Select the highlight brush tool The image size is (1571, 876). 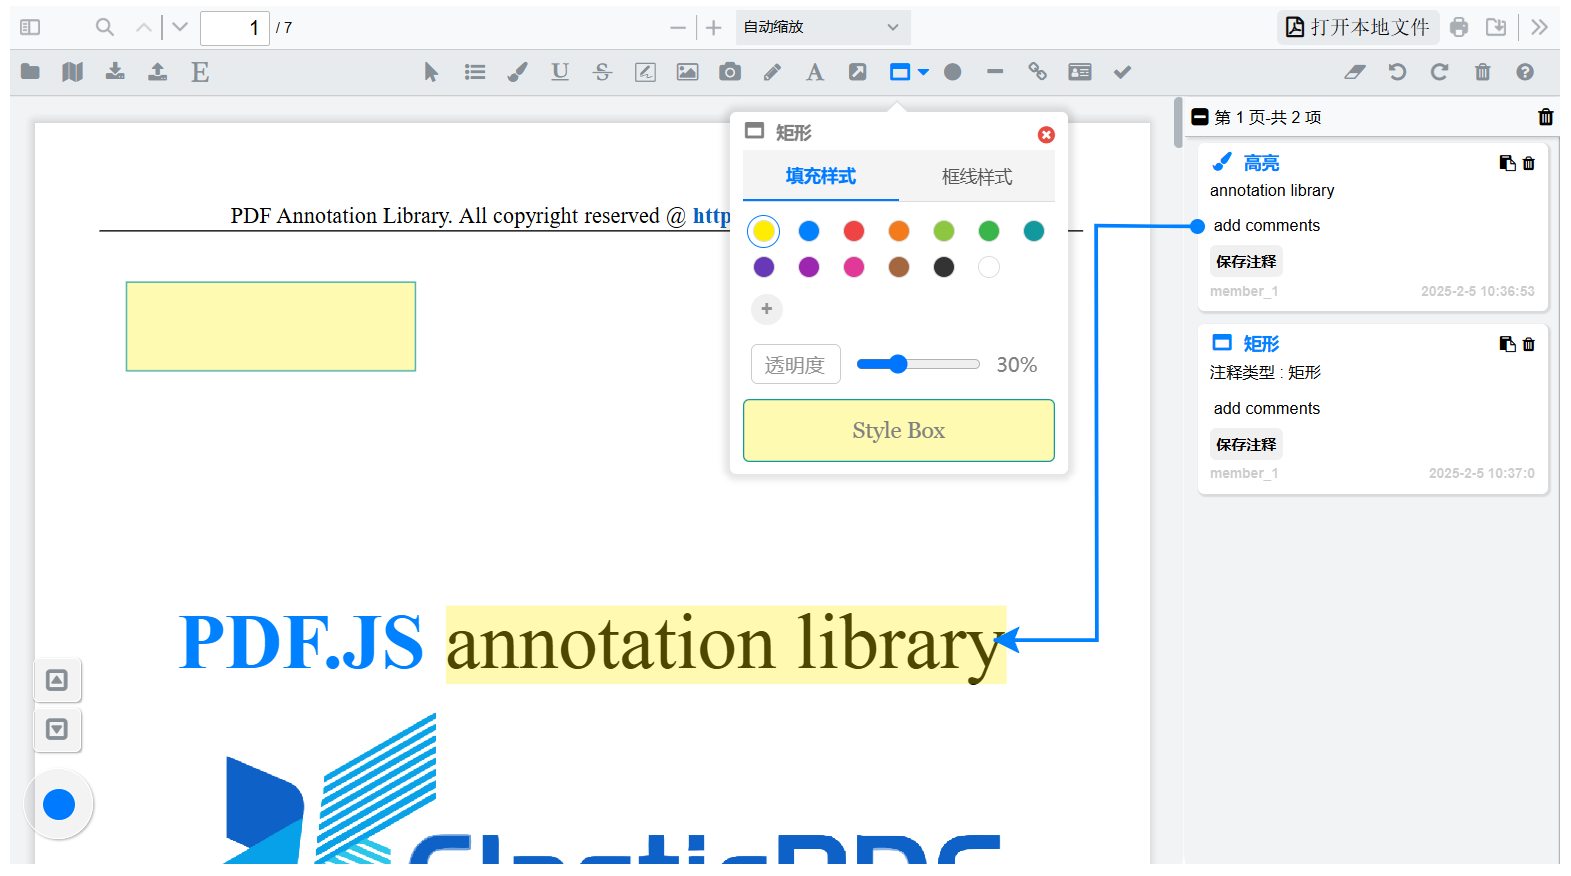pos(517,72)
